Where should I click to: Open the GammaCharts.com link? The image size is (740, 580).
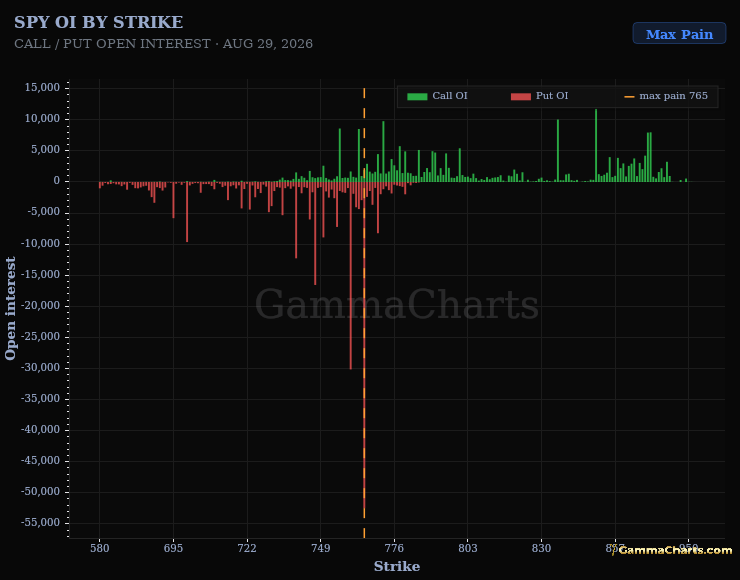point(675,550)
